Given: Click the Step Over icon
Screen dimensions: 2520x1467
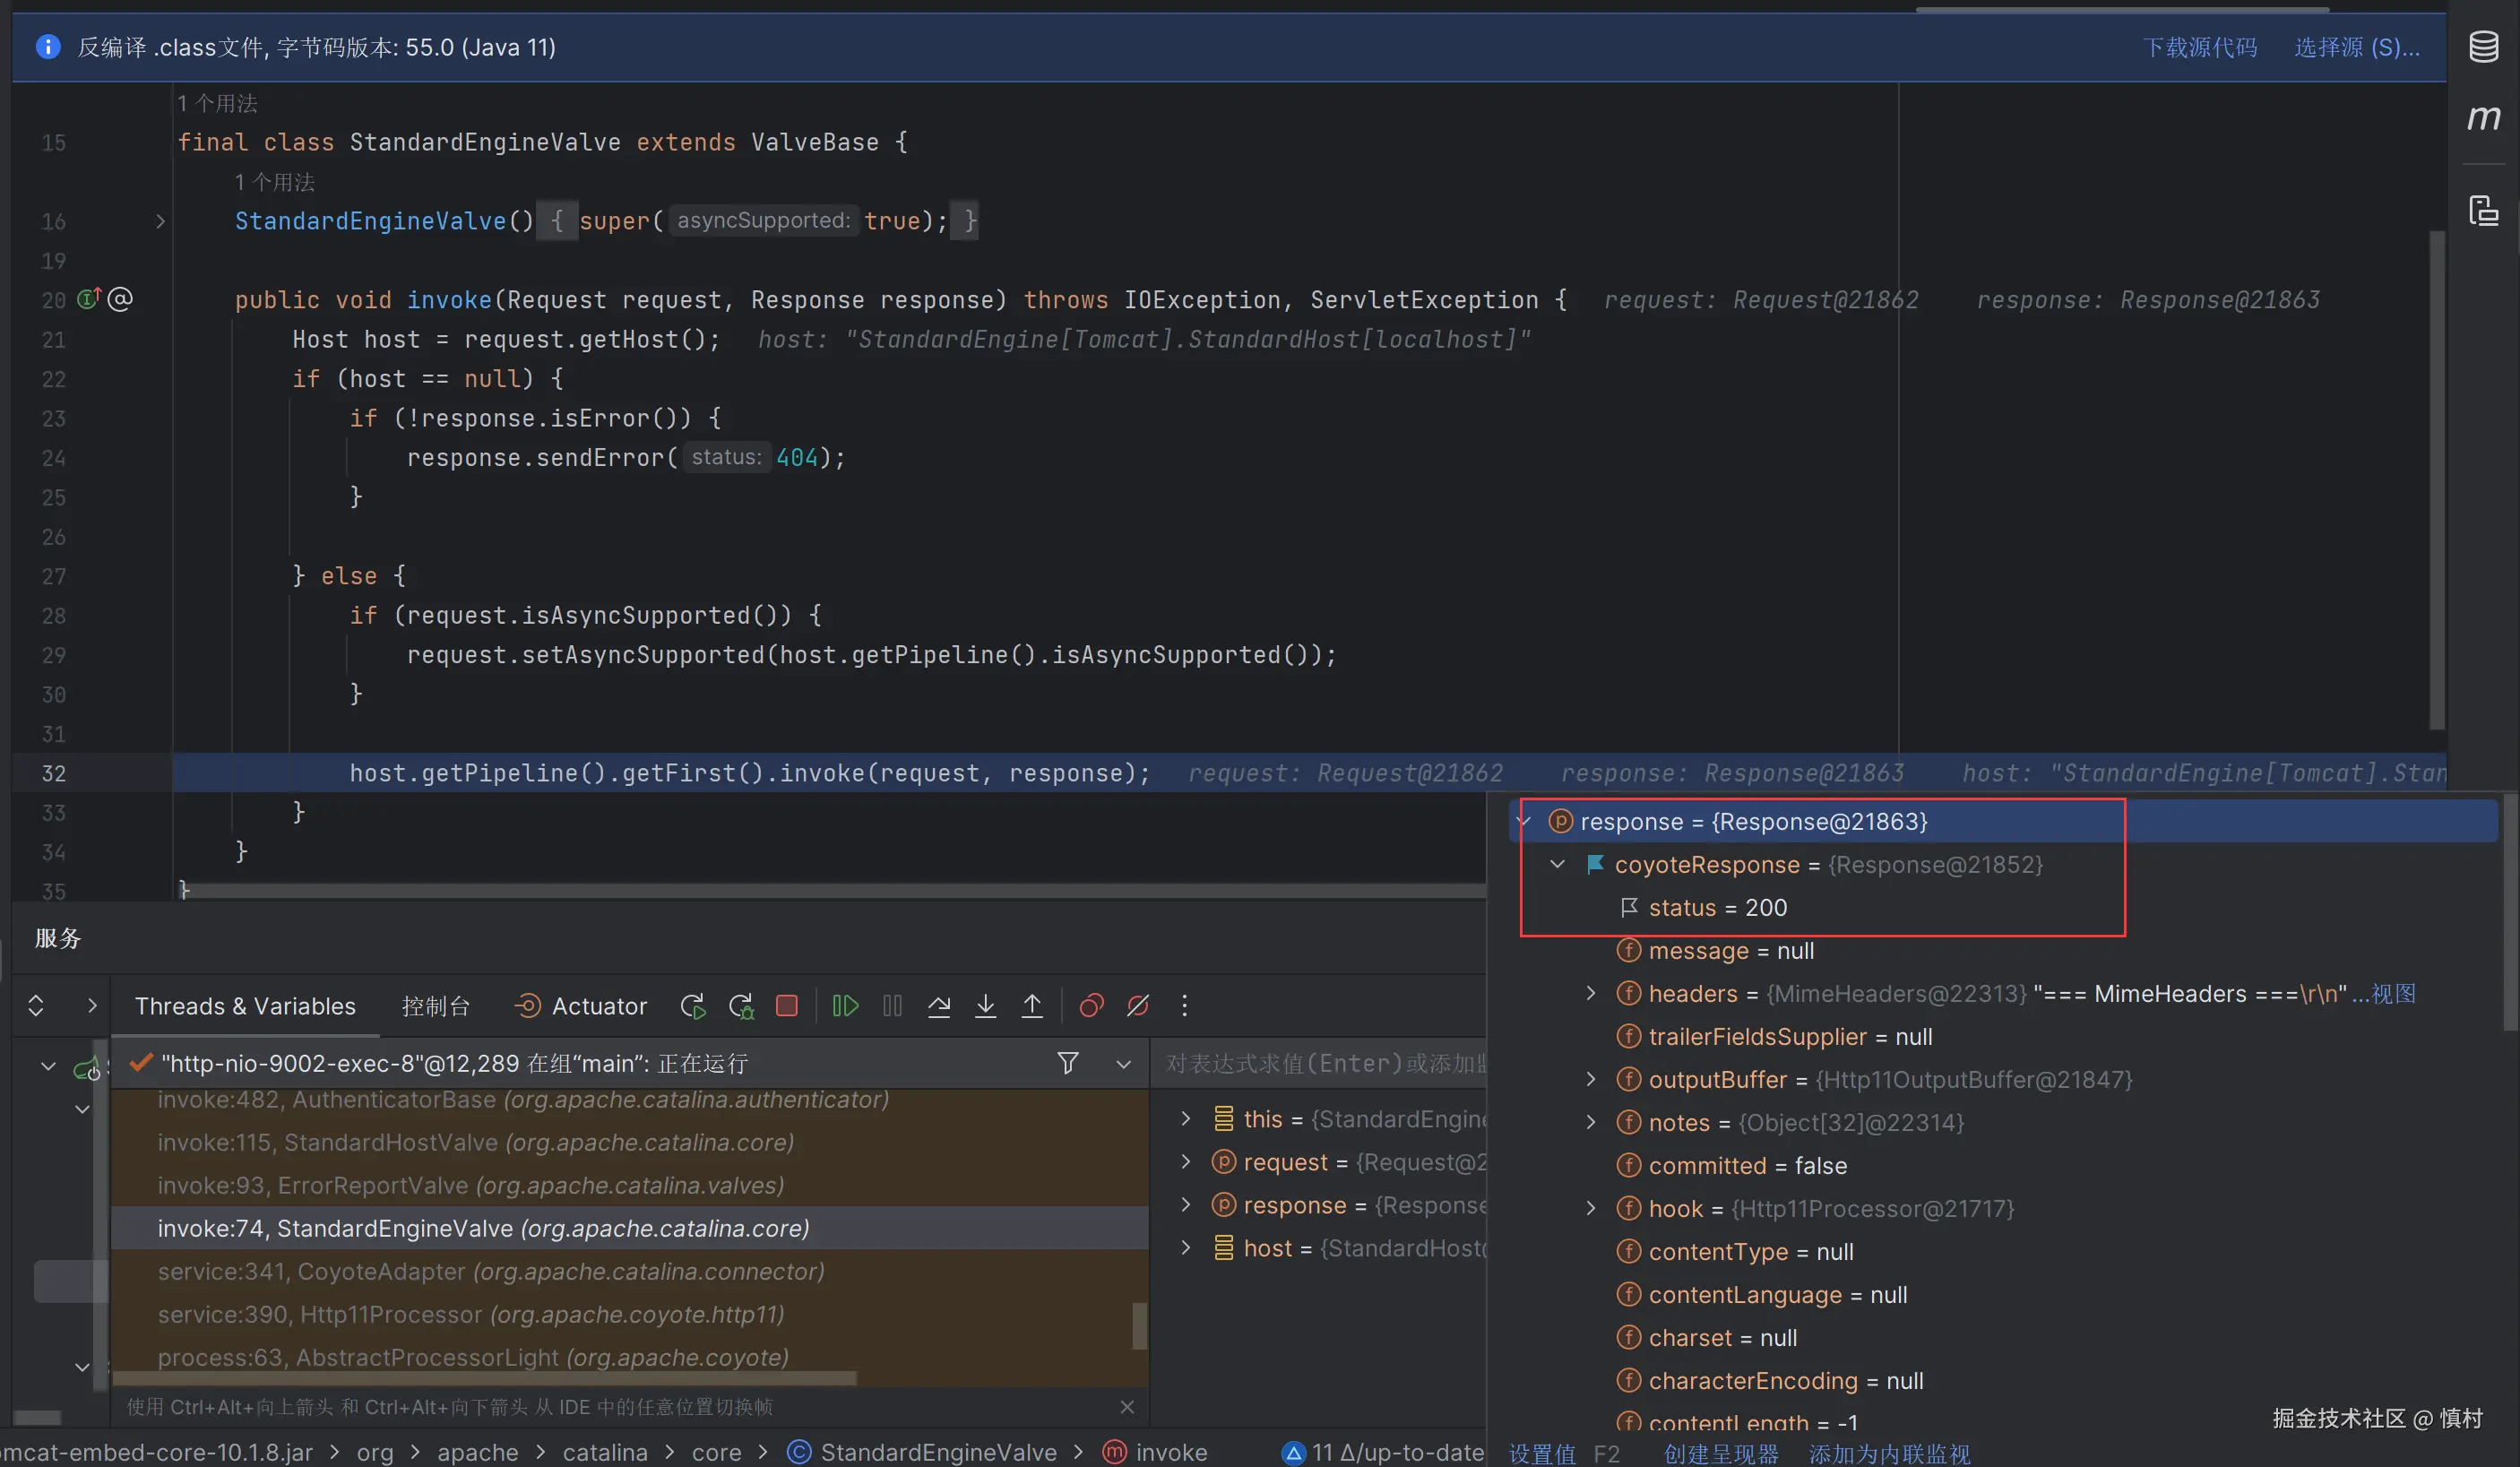Looking at the screenshot, I should point(938,1005).
